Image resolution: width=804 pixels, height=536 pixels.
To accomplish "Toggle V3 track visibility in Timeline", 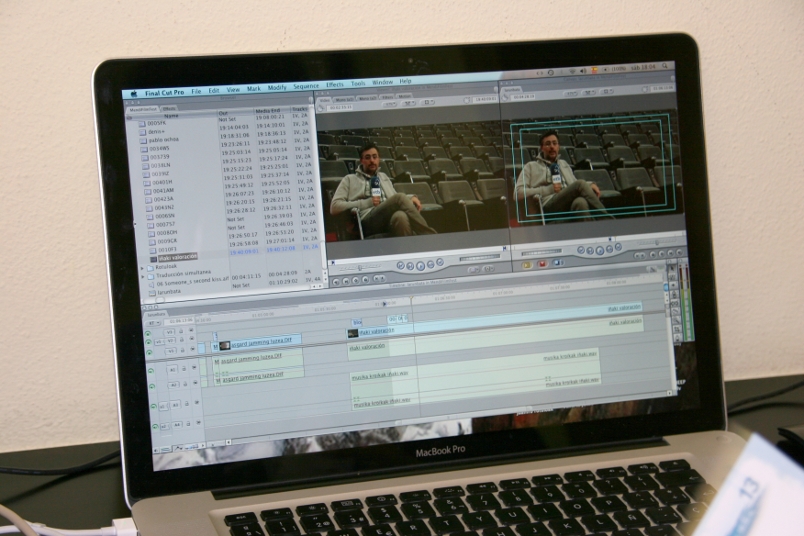I will pos(149,334).
